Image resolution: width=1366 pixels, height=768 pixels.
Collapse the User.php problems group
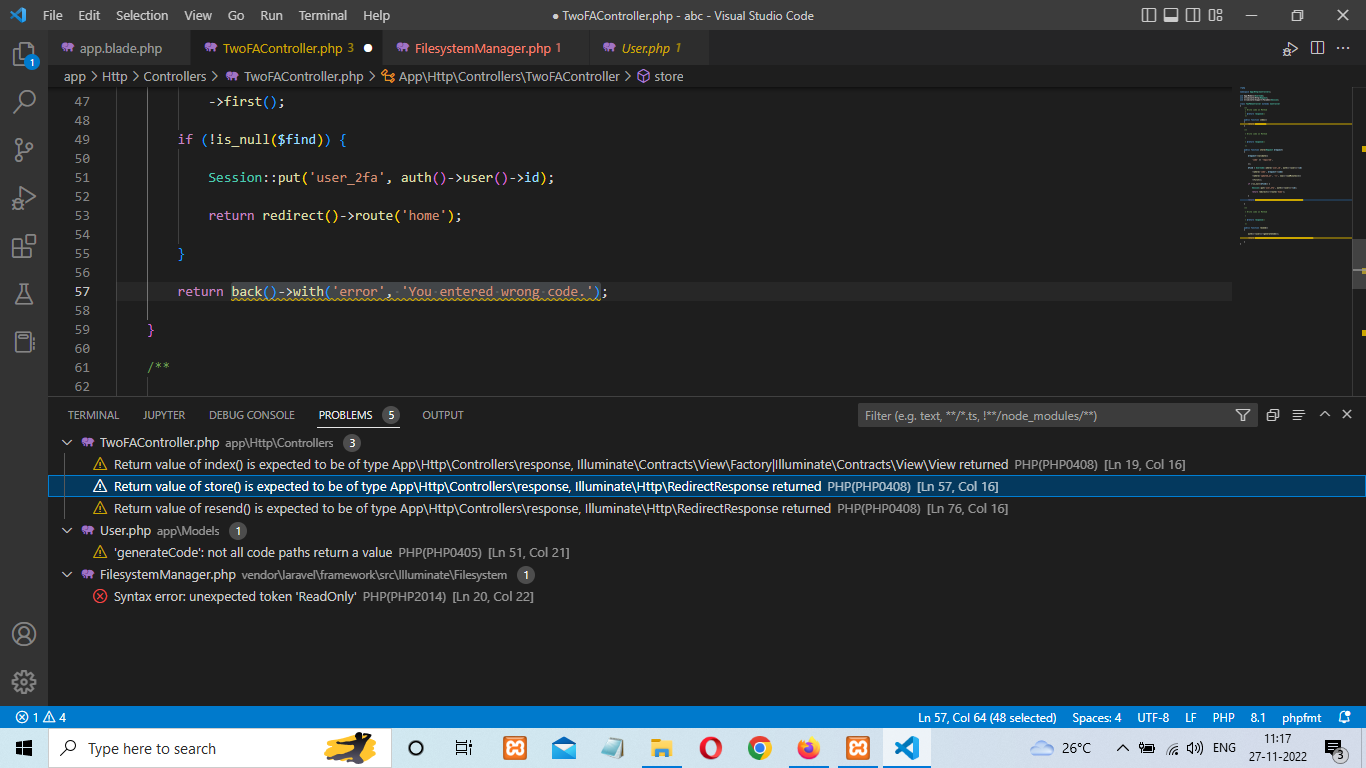(67, 531)
